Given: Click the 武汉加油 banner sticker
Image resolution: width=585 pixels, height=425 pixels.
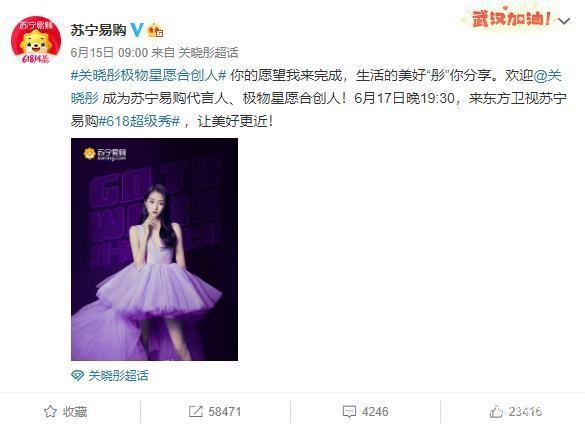Looking at the screenshot, I should [511, 18].
